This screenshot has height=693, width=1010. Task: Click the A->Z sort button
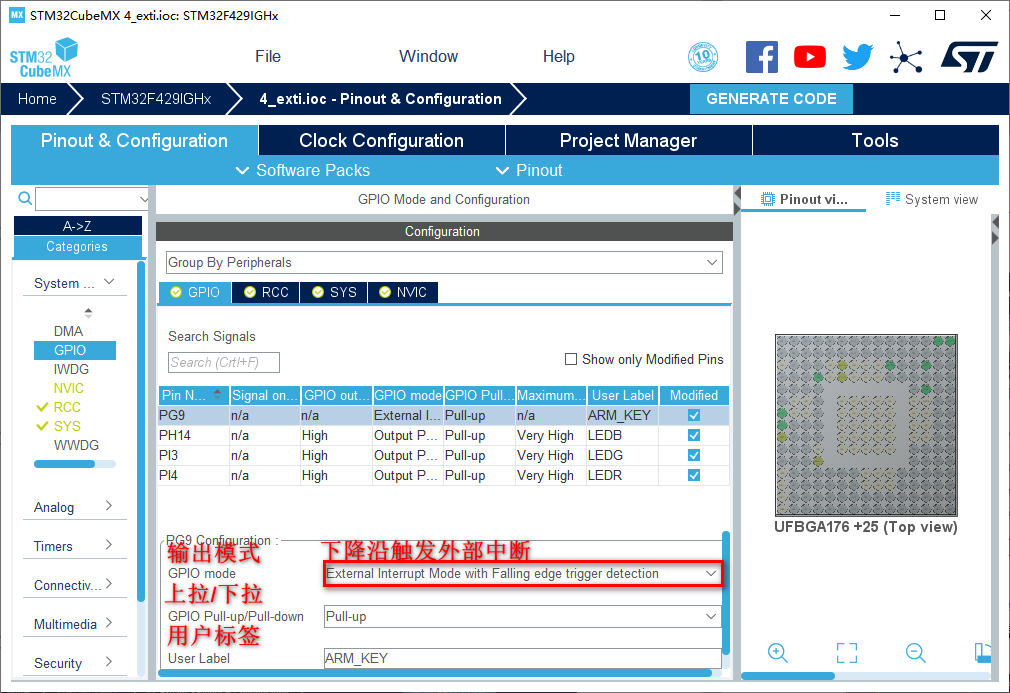[x=77, y=226]
